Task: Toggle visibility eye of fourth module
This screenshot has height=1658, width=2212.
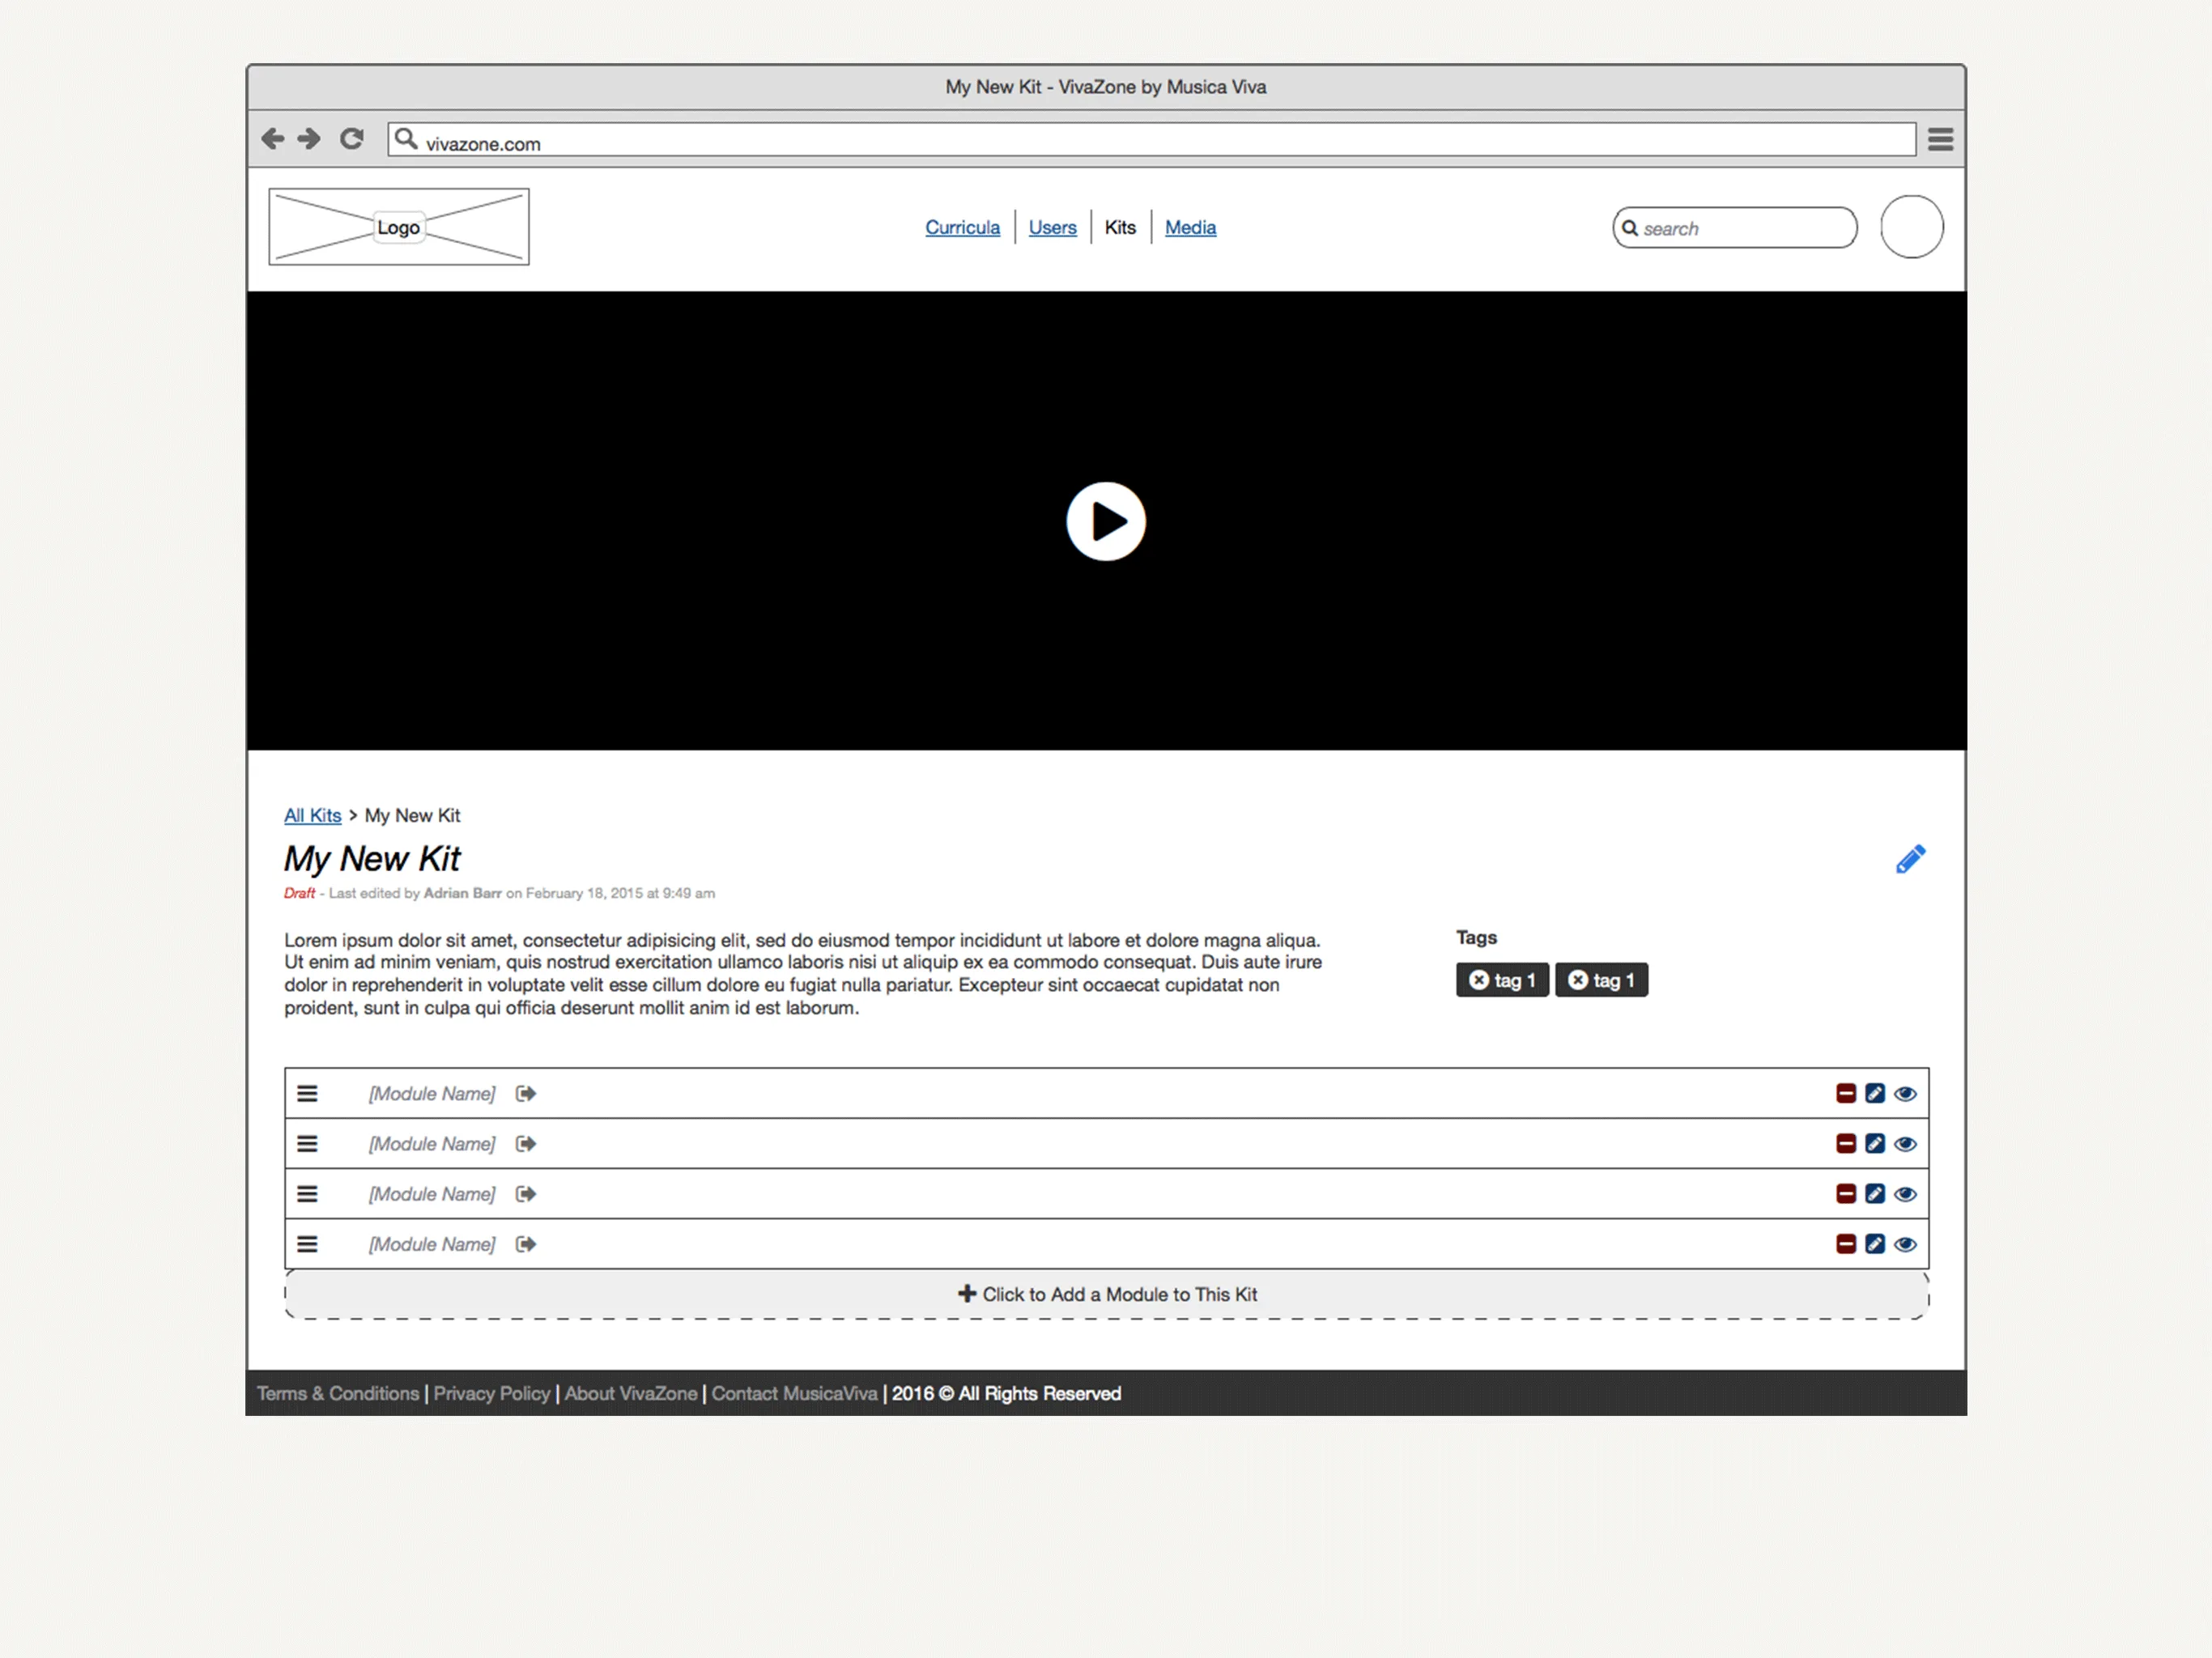Action: [x=1905, y=1244]
